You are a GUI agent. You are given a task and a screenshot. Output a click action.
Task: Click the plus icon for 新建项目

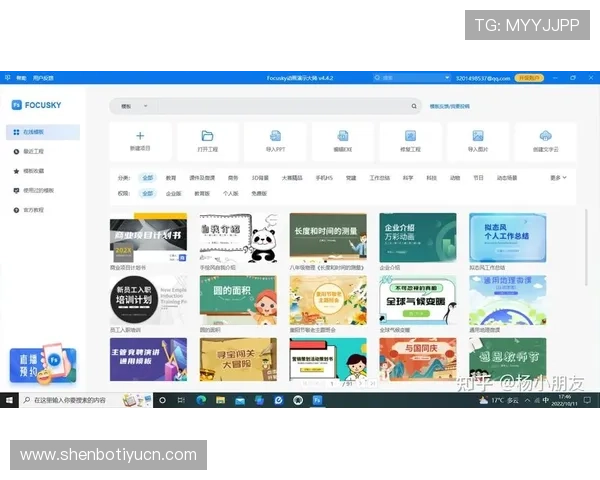(x=140, y=136)
